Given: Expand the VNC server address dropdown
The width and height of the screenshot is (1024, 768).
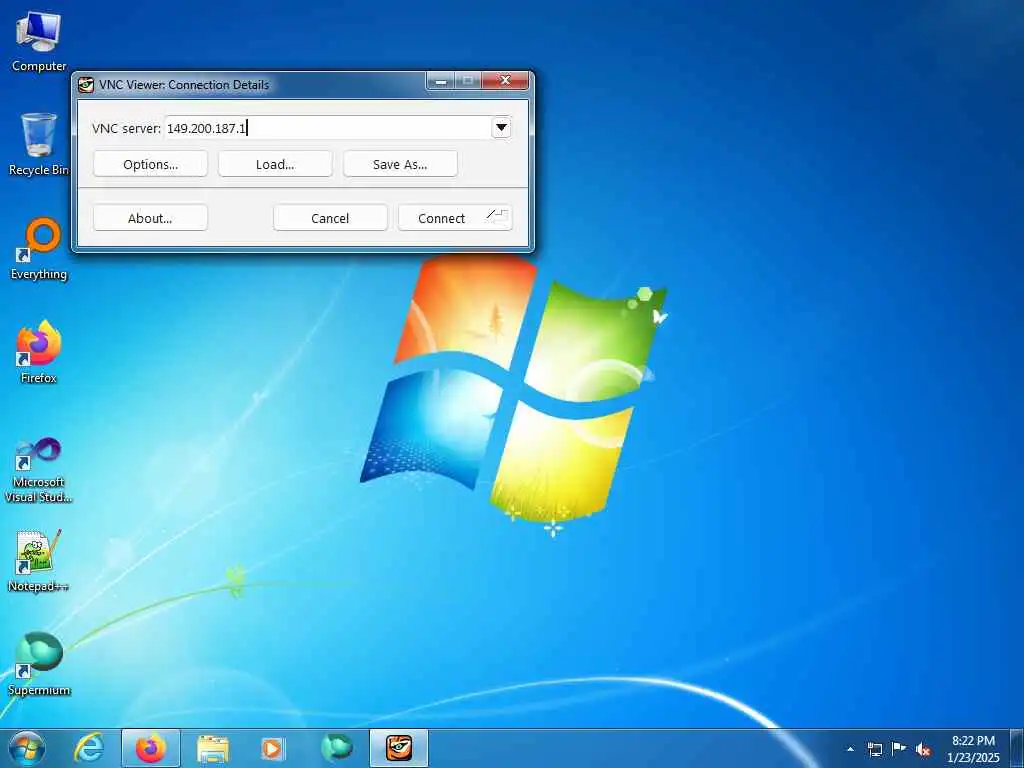Looking at the screenshot, I should [501, 127].
